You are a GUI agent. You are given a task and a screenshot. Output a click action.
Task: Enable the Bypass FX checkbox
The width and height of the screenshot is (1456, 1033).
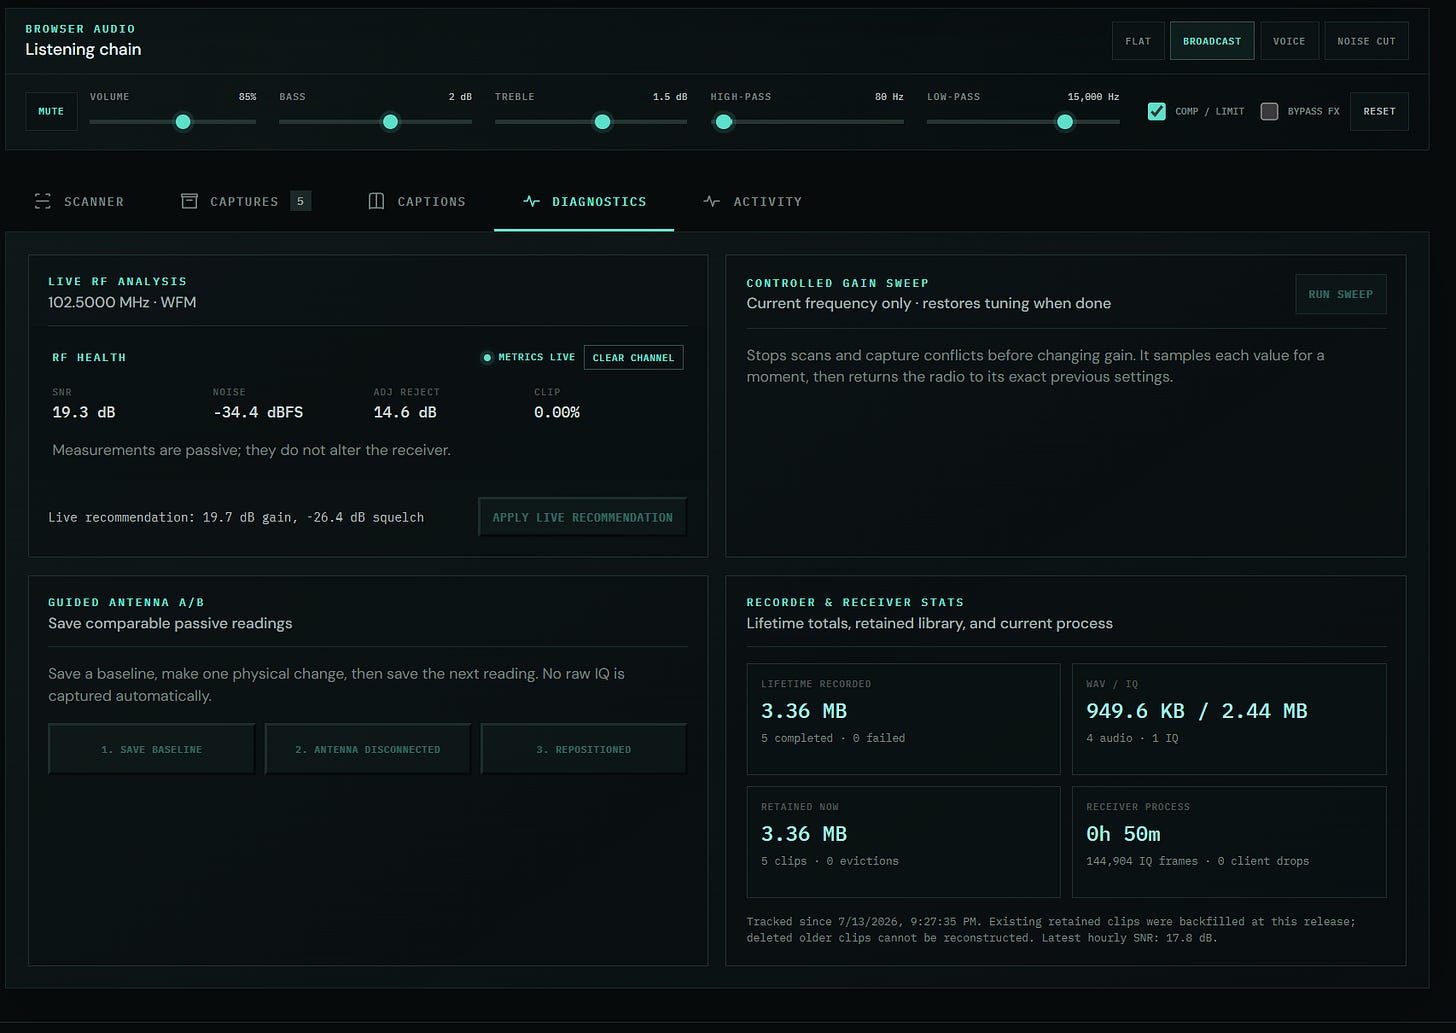[x=1269, y=111]
